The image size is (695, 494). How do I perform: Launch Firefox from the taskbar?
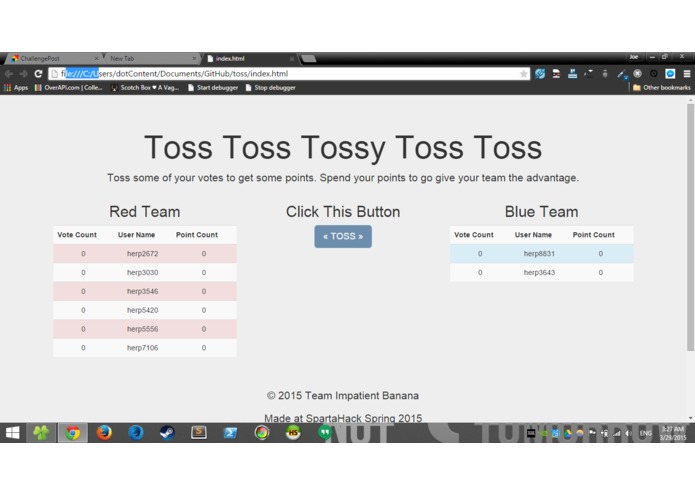point(104,433)
